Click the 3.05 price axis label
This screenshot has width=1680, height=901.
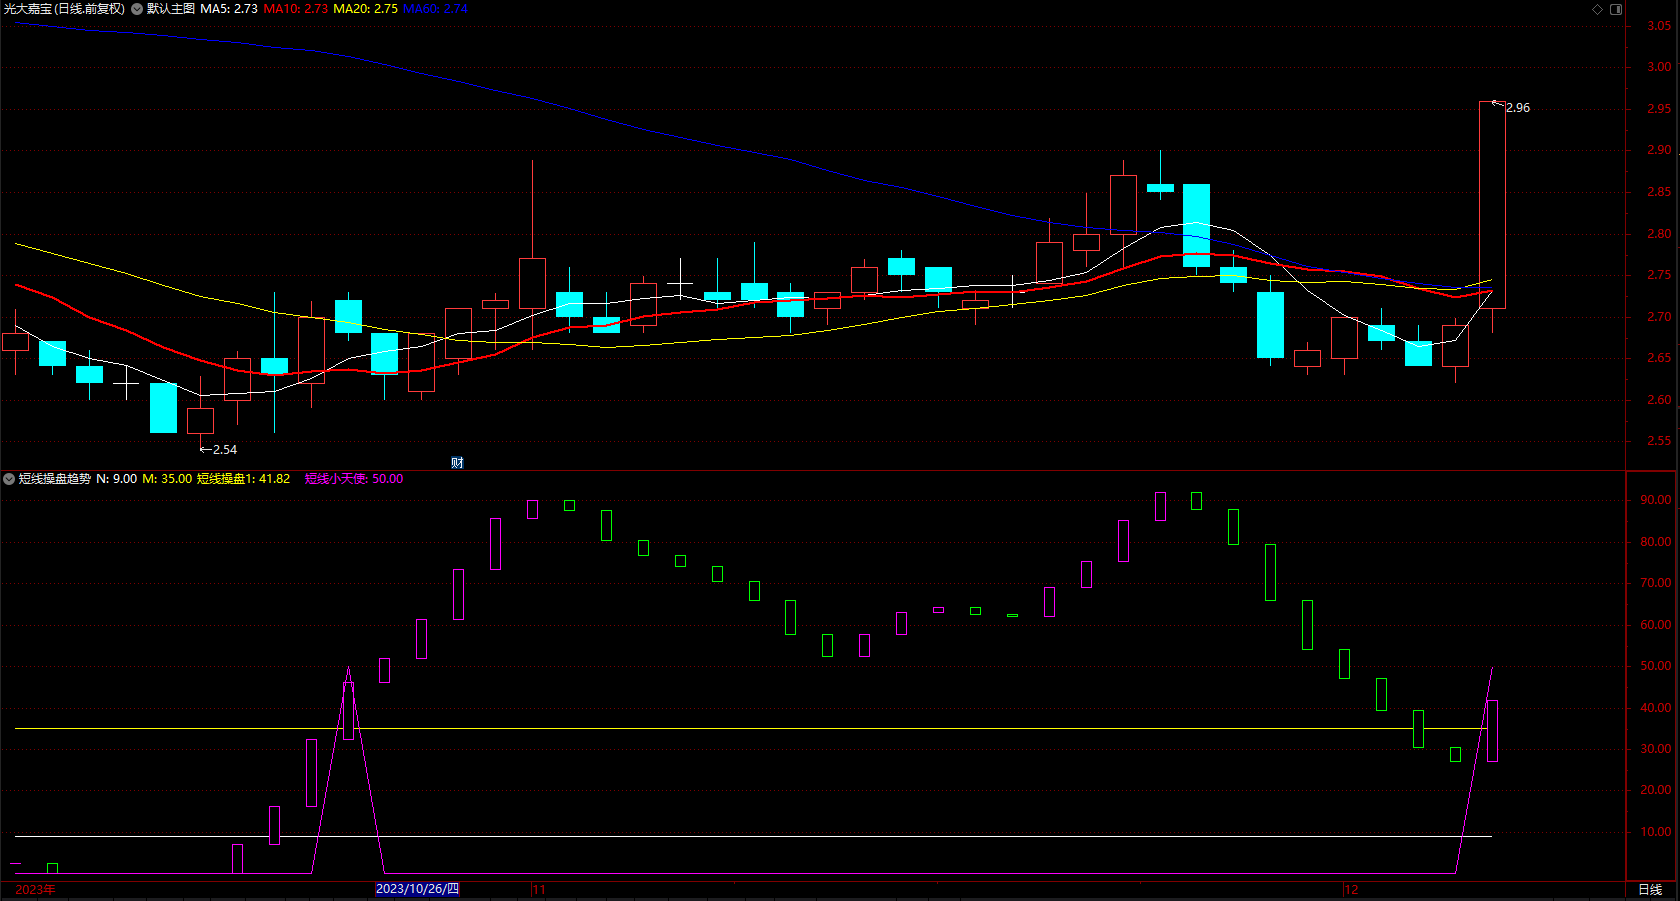[1659, 26]
